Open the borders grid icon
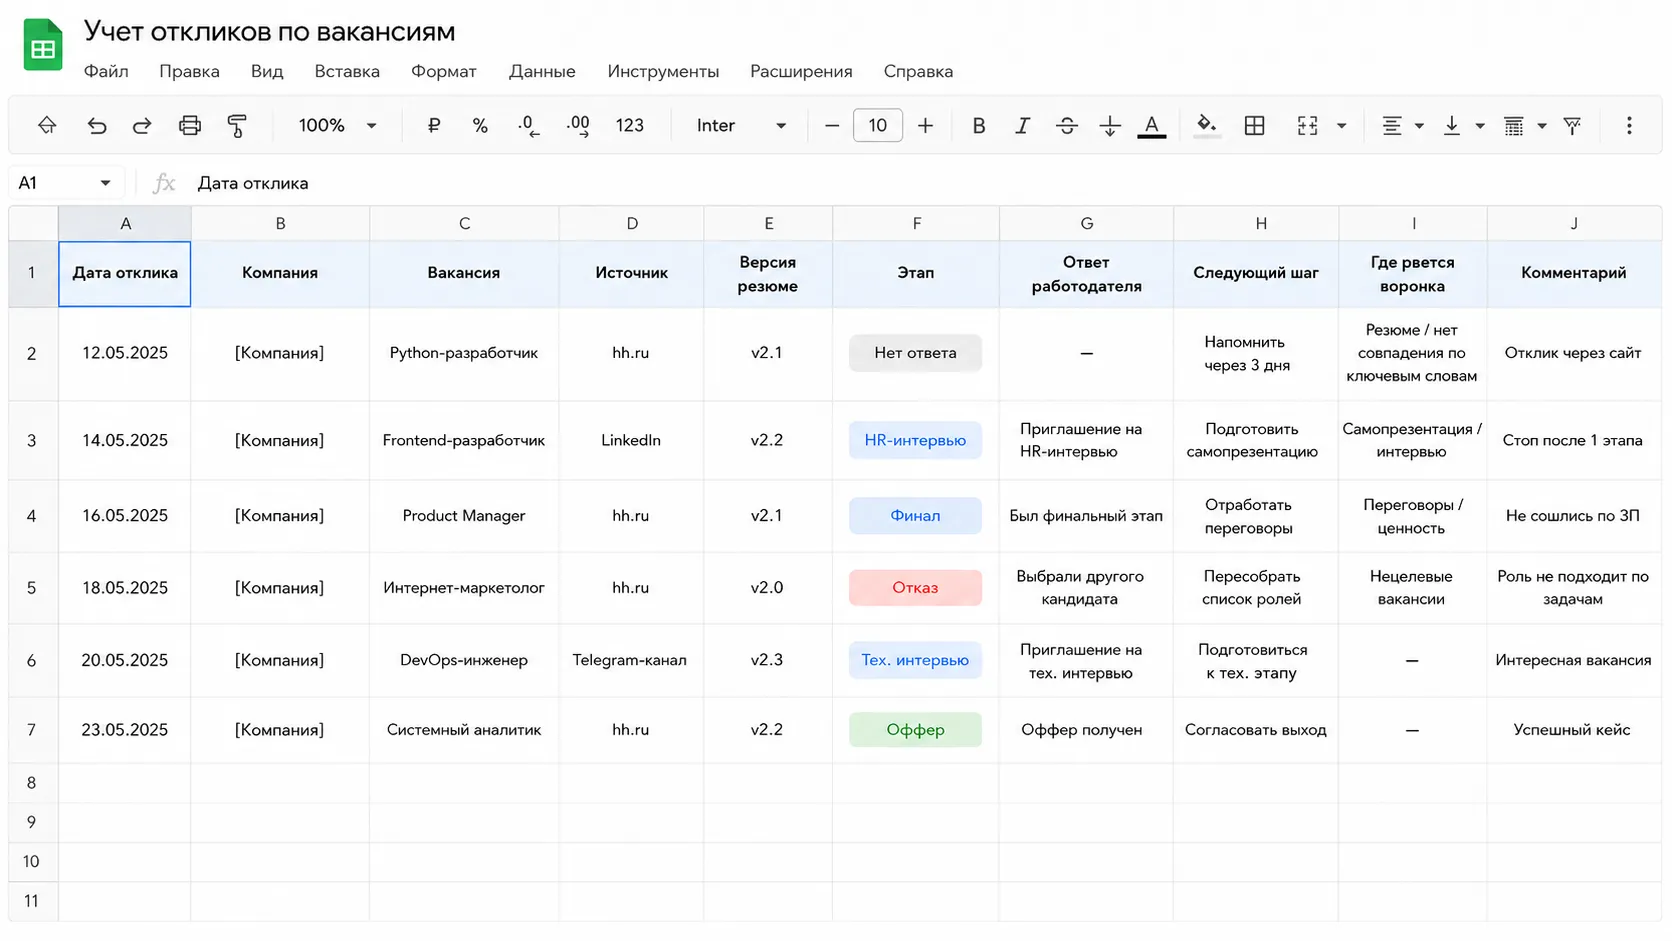Screen dimensions: 1672x941 [x=1255, y=125]
